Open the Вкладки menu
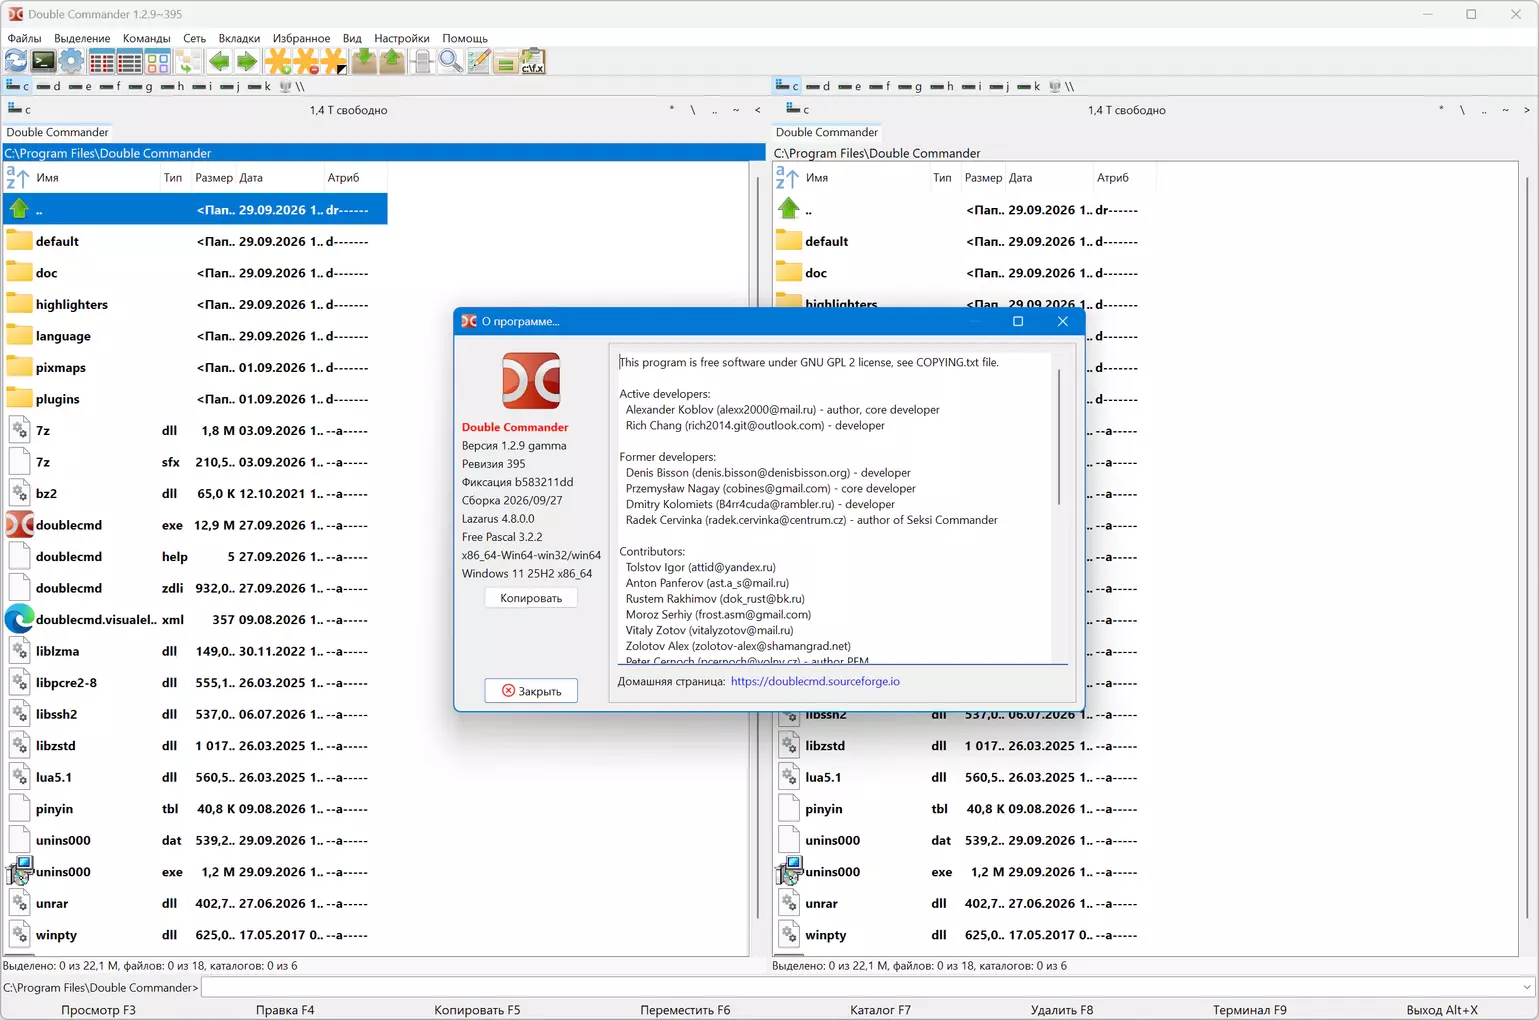1539x1020 pixels. click(x=239, y=38)
